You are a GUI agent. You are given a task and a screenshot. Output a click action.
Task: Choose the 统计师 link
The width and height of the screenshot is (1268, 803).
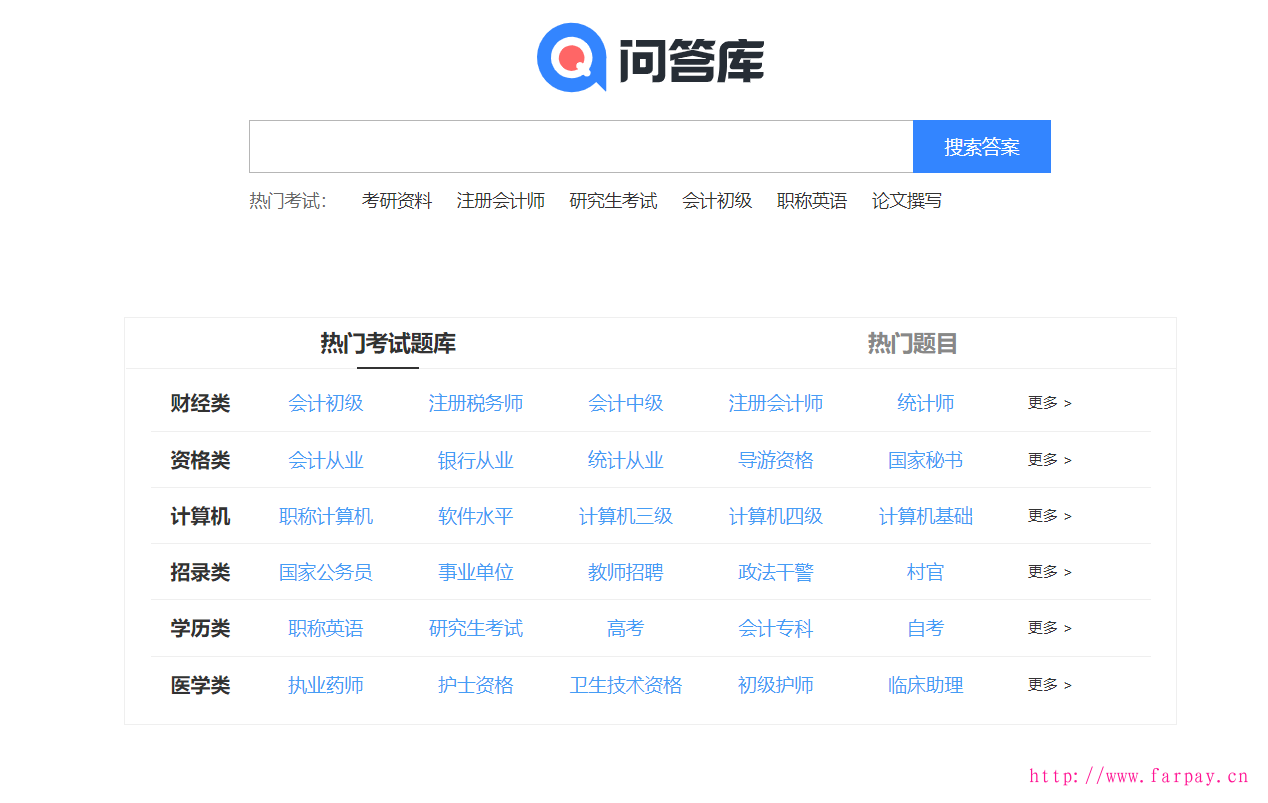[926, 403]
